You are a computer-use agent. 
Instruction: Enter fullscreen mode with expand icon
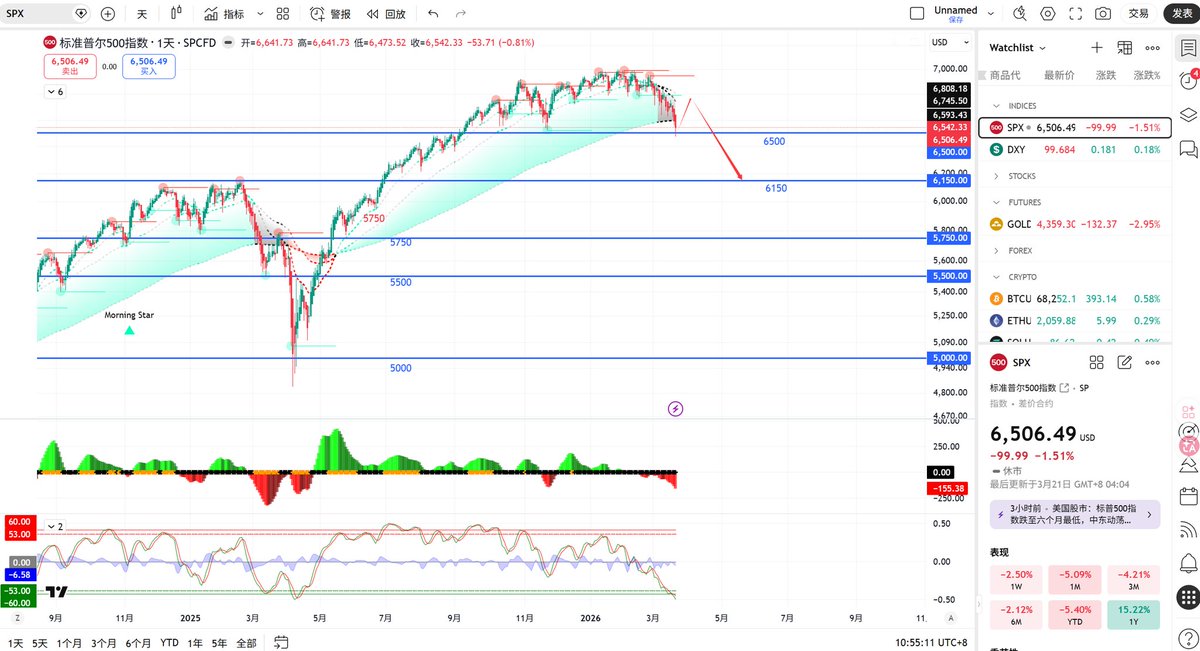point(1075,13)
